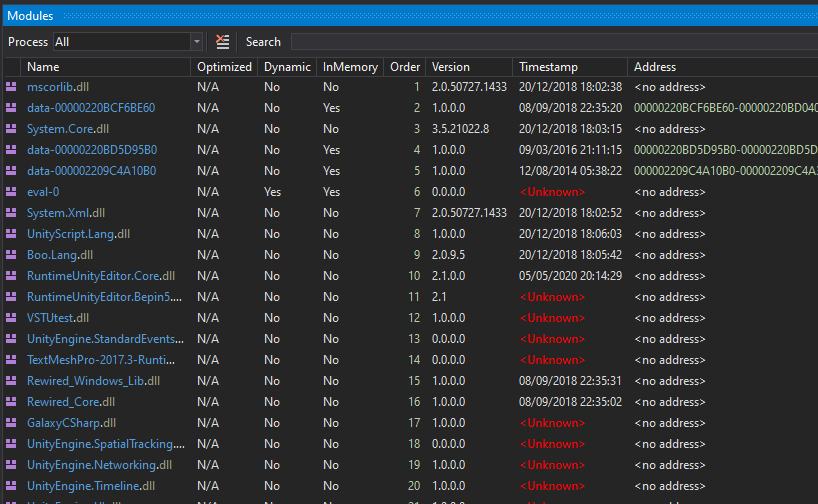Screen dimensions: 818x504
Task: Click the Unknown timestamp of eval-0
Action: 552,191
